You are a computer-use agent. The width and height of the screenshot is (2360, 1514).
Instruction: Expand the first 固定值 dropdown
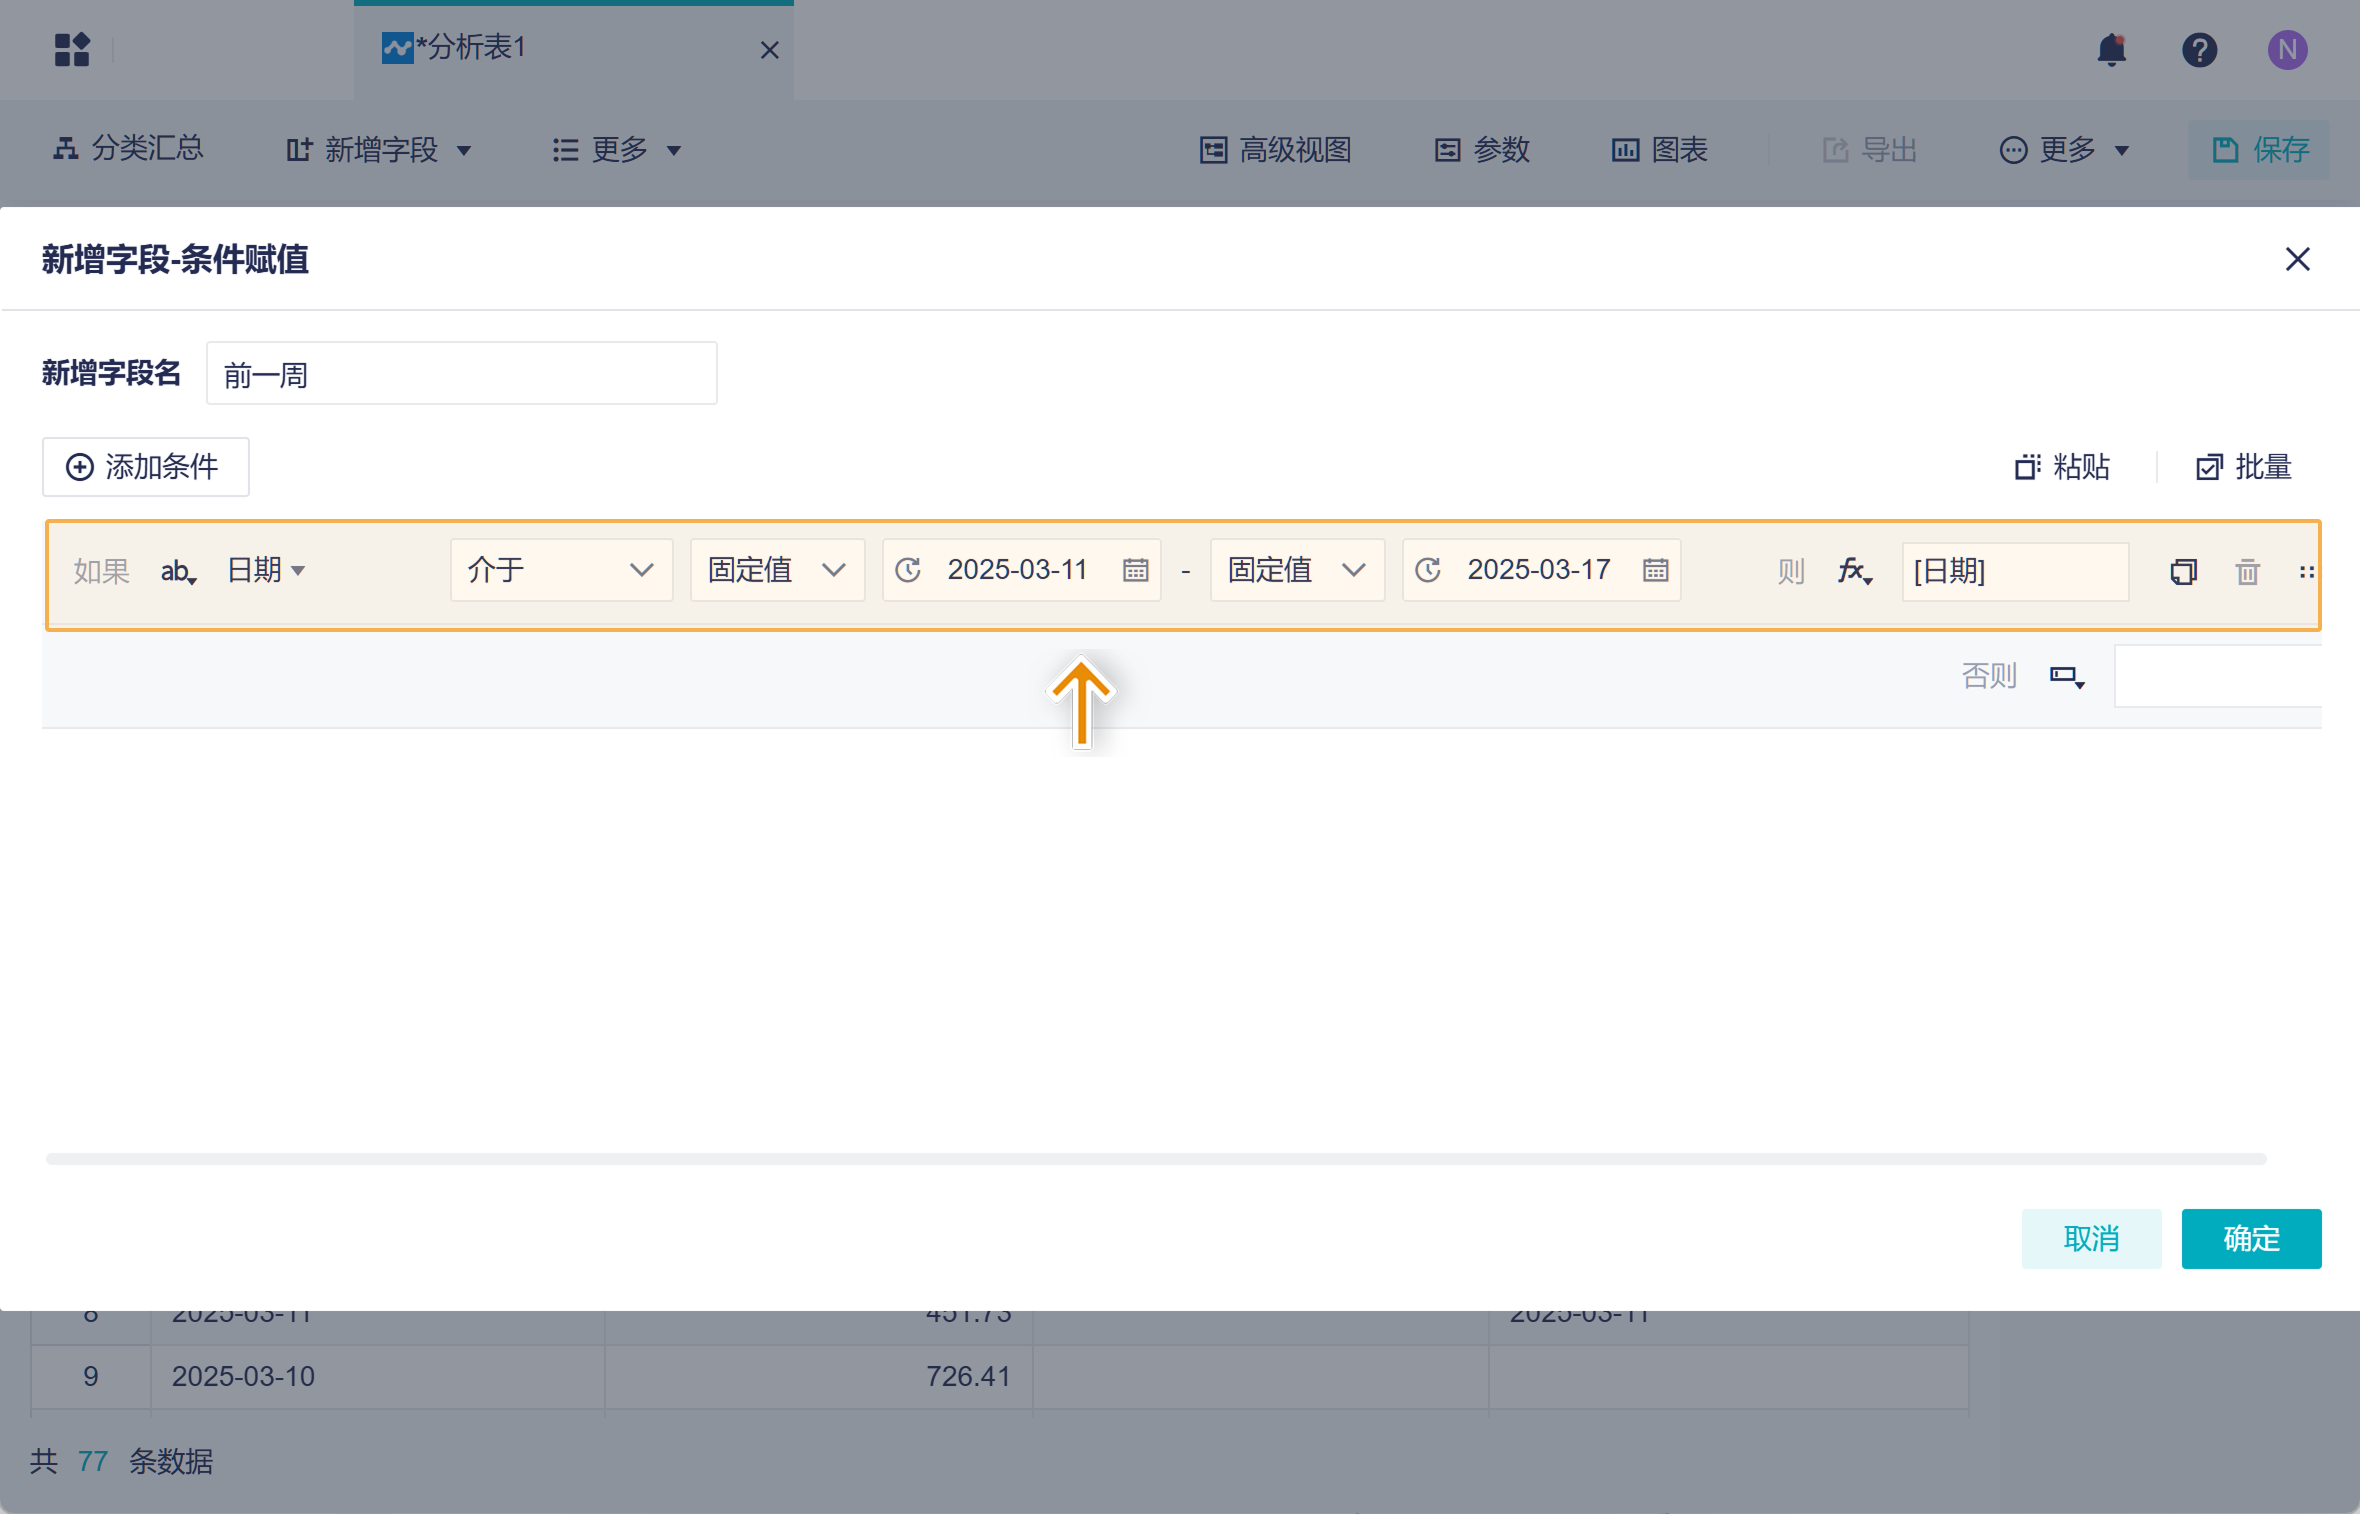777,570
